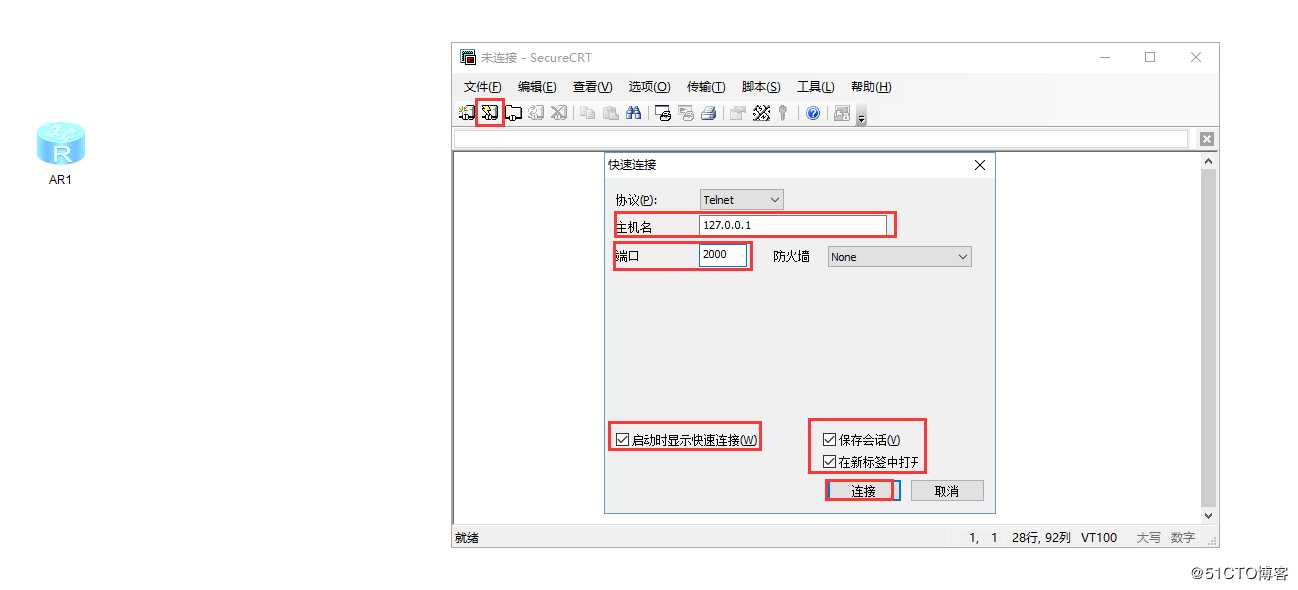Click the 防火墙 label
Viewport: 1298px width, 590px height.
pos(791,257)
